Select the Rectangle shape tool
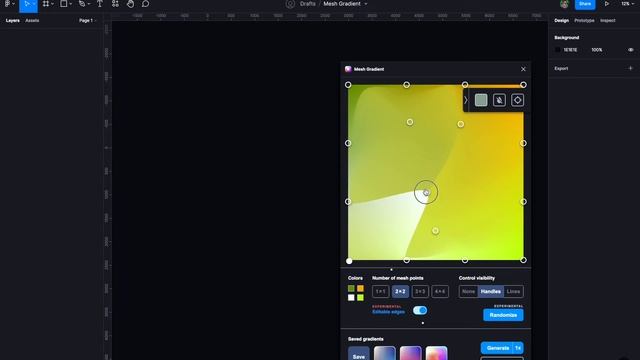The height and width of the screenshot is (360, 640). (64, 4)
